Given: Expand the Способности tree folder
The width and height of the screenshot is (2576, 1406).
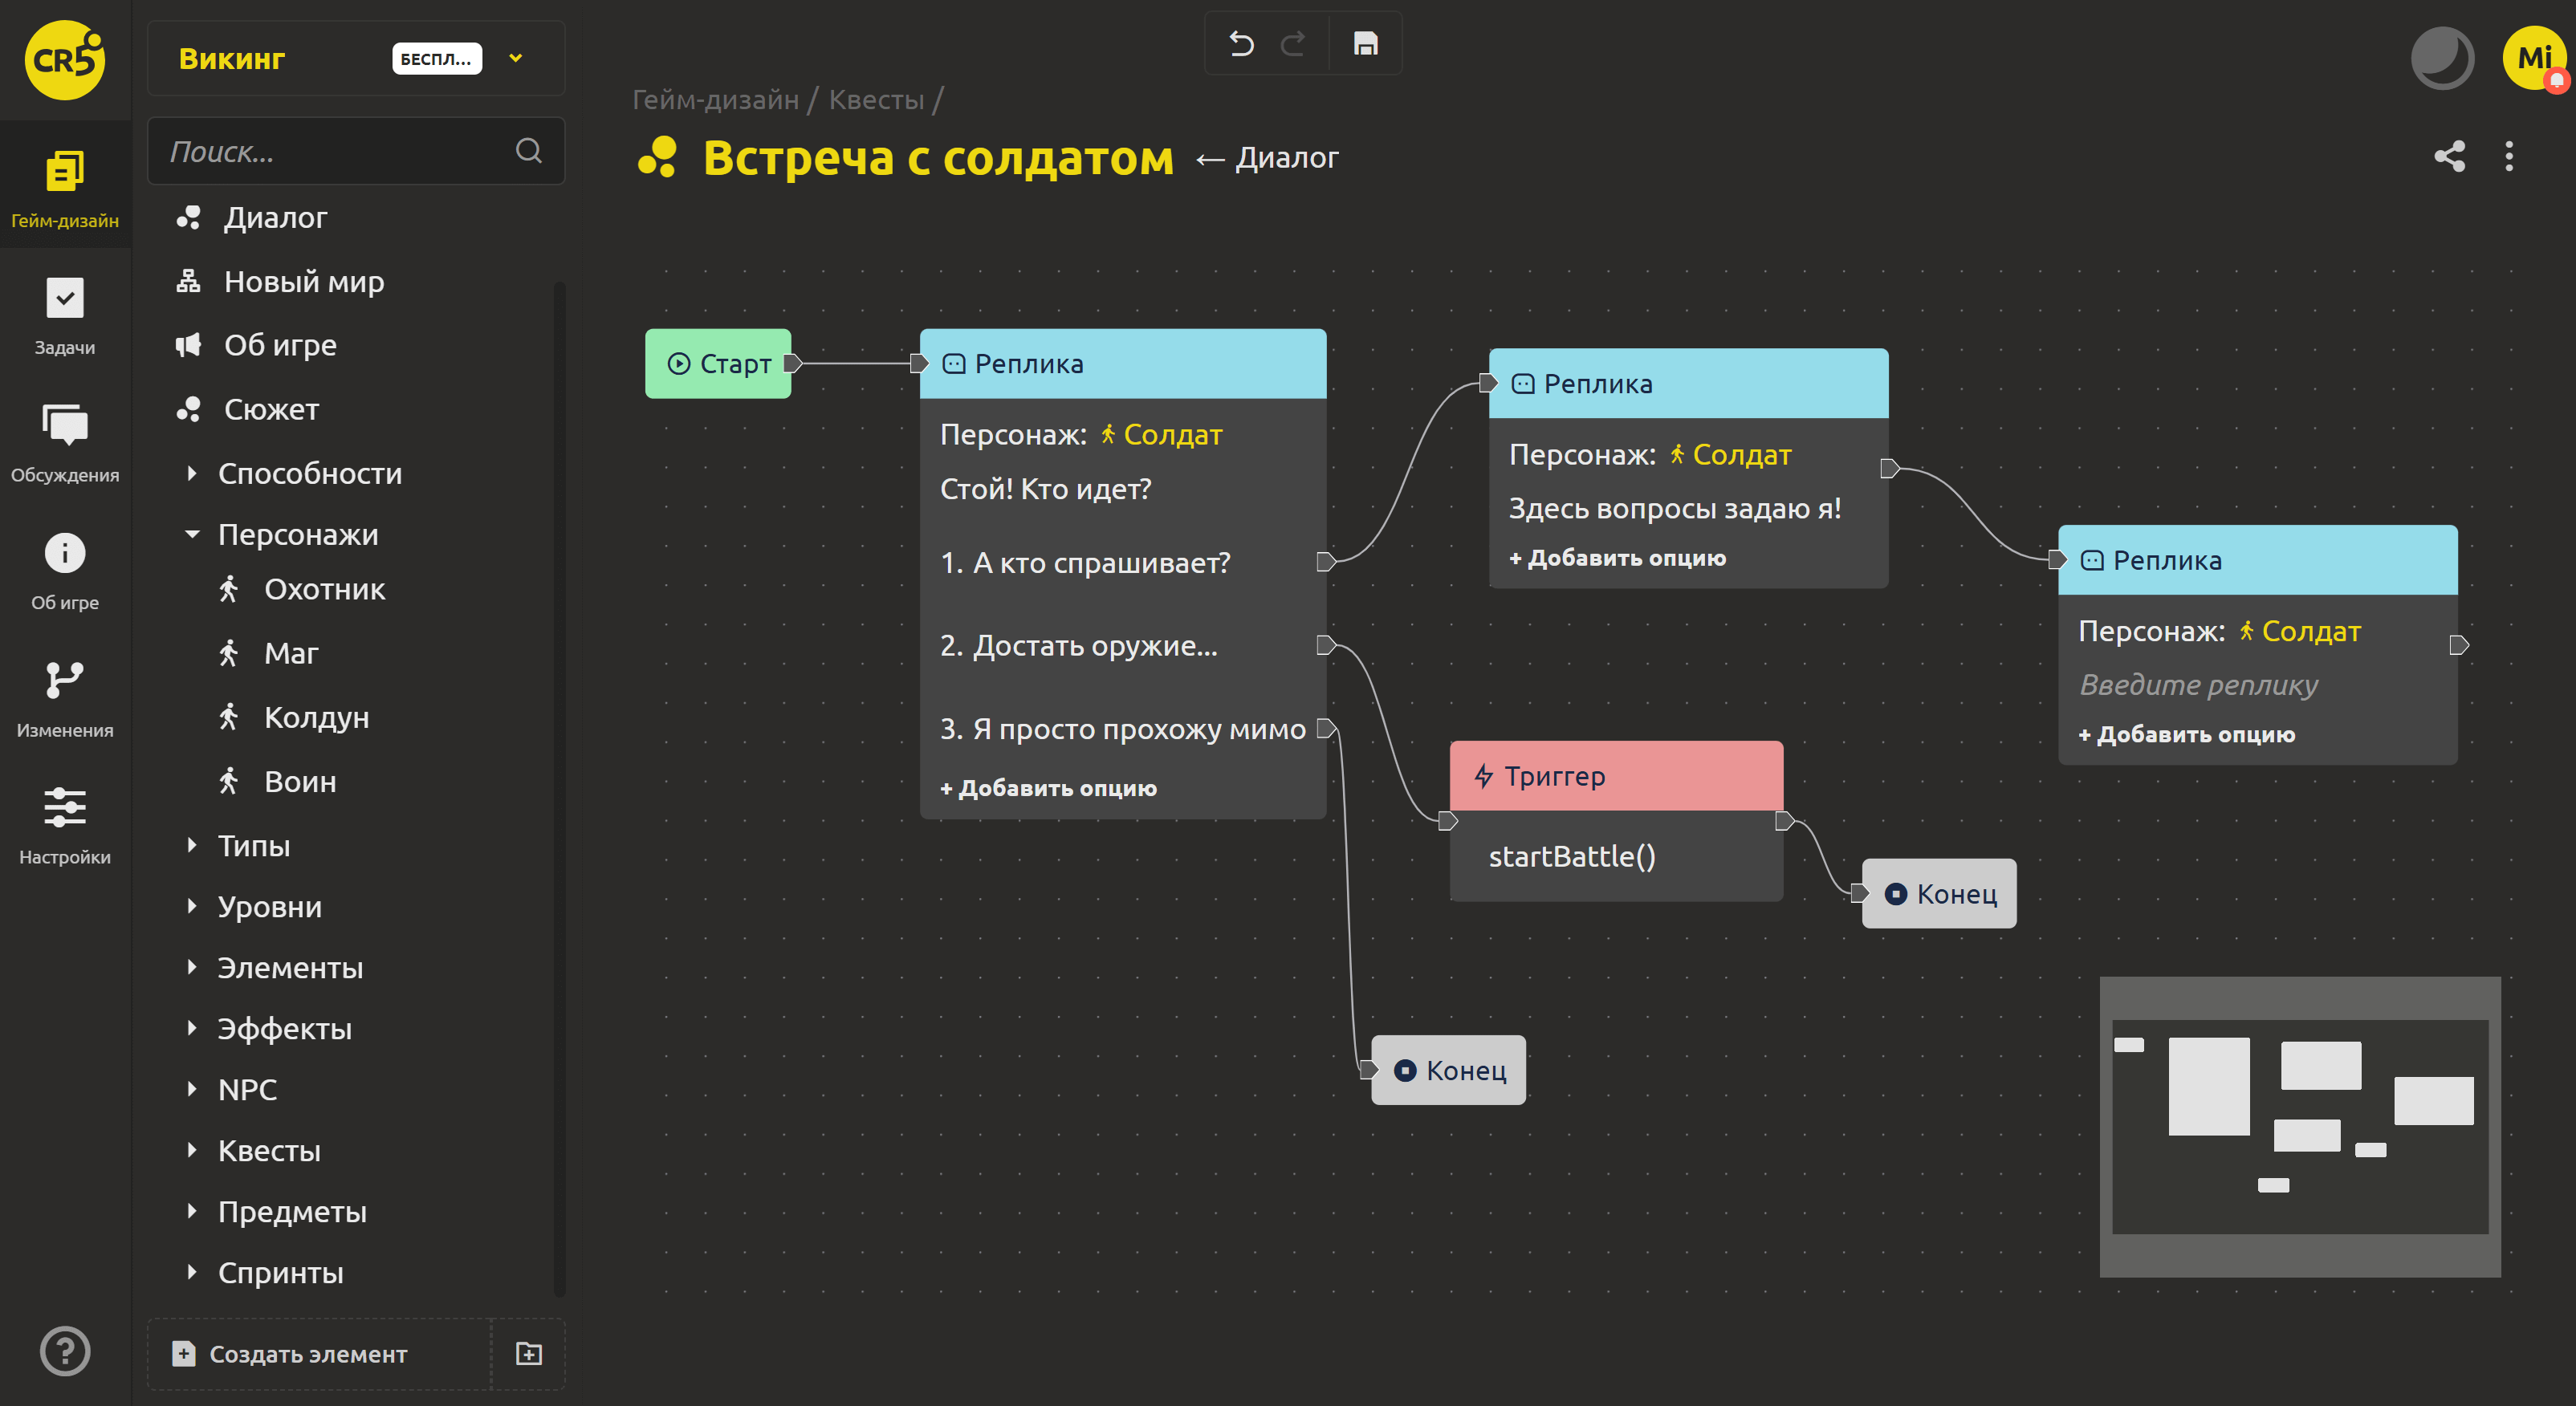Looking at the screenshot, I should [192, 473].
